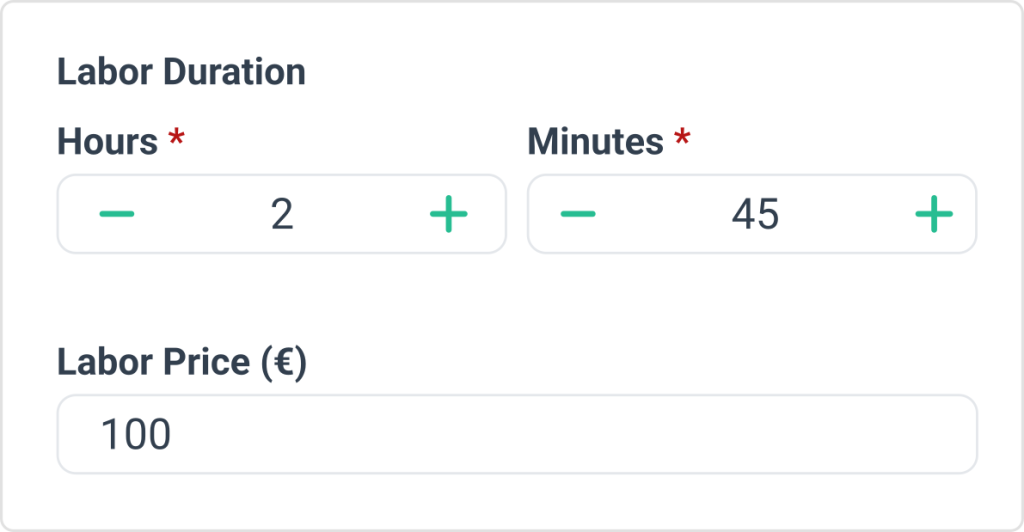Click the empty right end of Labor Price field
Image resolution: width=1024 pixels, height=532 pixels.
click(x=900, y=434)
